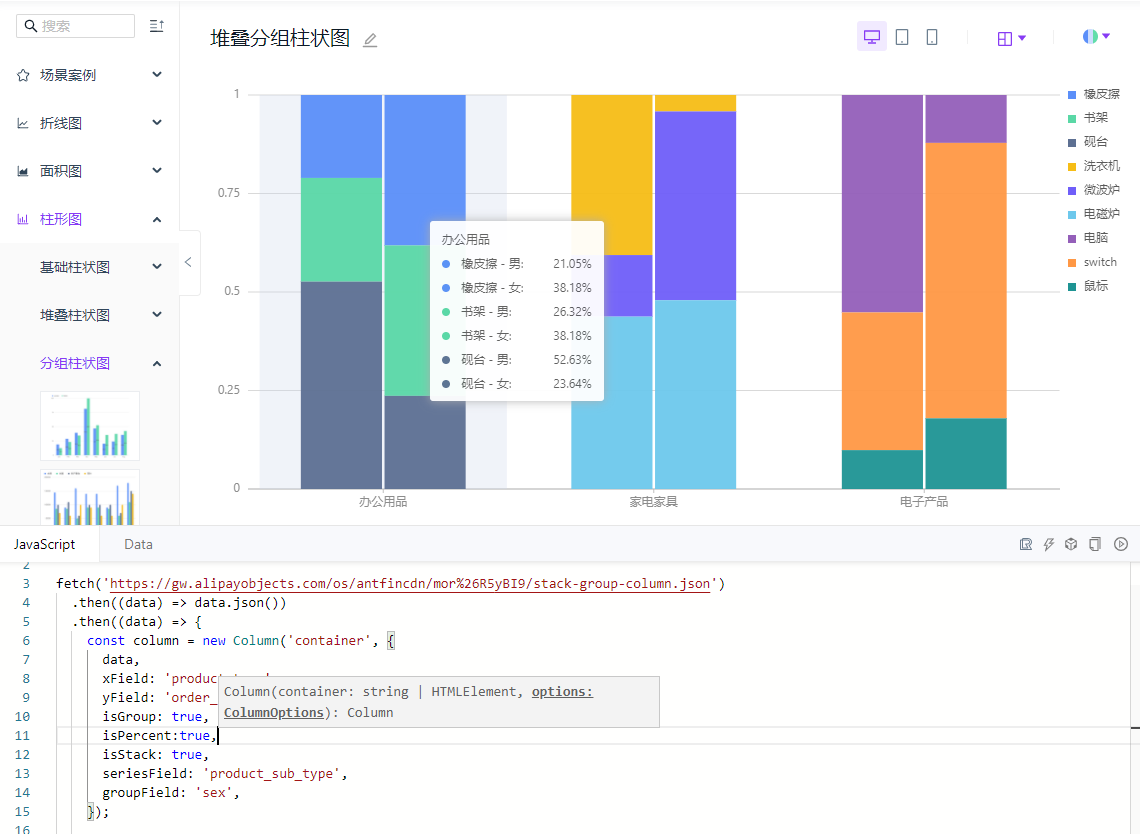Image resolution: width=1140 pixels, height=834 pixels.
Task: Toggle switch legend item
Action: point(1092,262)
